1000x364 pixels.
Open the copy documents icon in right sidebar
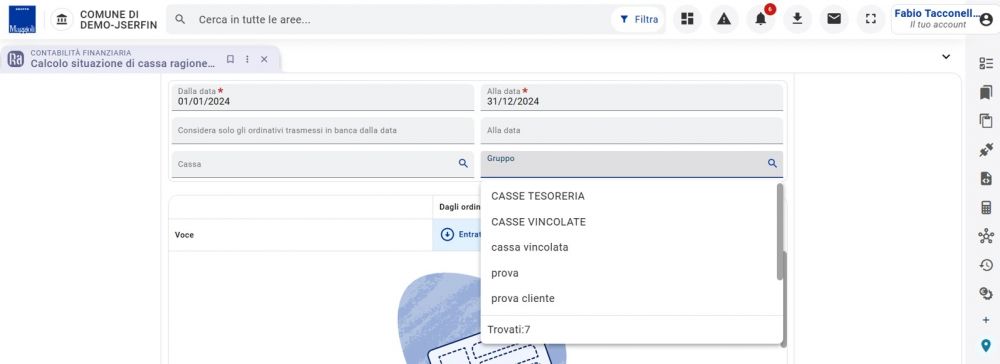coord(986,121)
